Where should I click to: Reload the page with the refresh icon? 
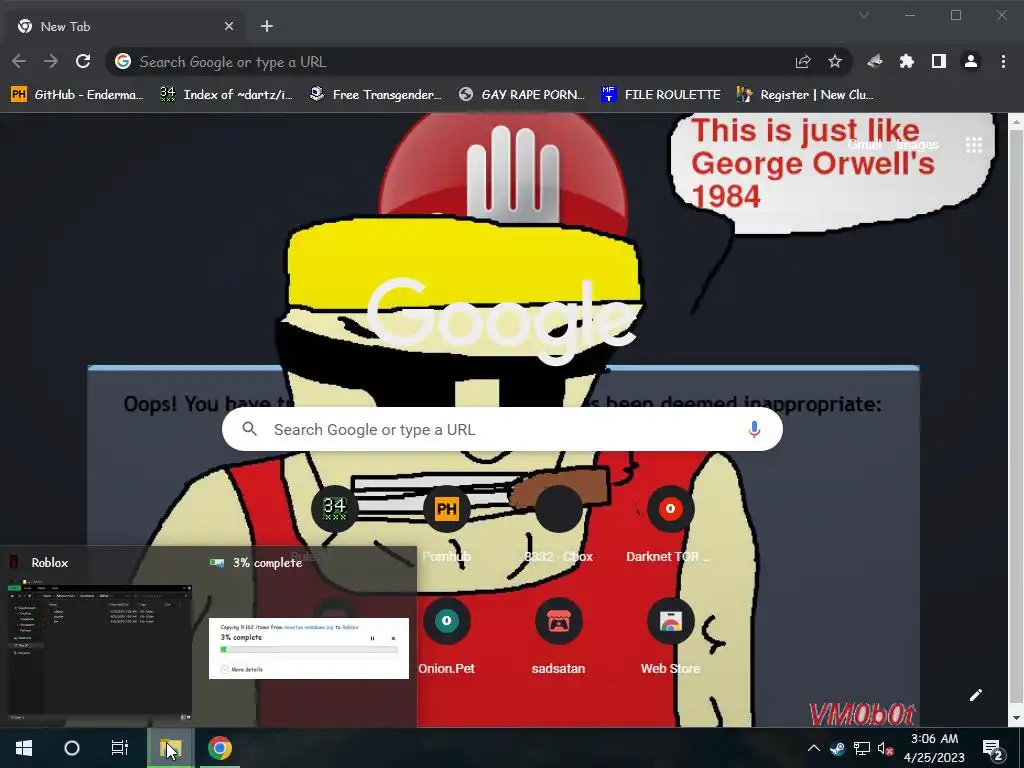click(83, 61)
